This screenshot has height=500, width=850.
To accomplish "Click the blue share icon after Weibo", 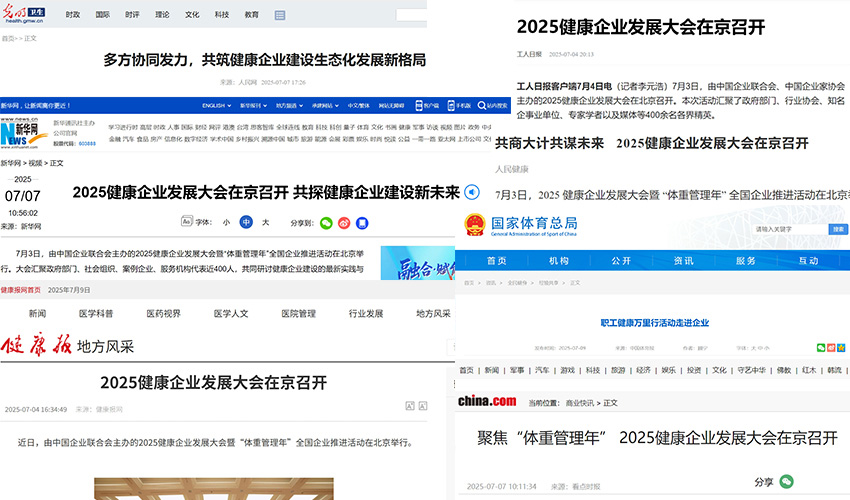I will pos(361,222).
